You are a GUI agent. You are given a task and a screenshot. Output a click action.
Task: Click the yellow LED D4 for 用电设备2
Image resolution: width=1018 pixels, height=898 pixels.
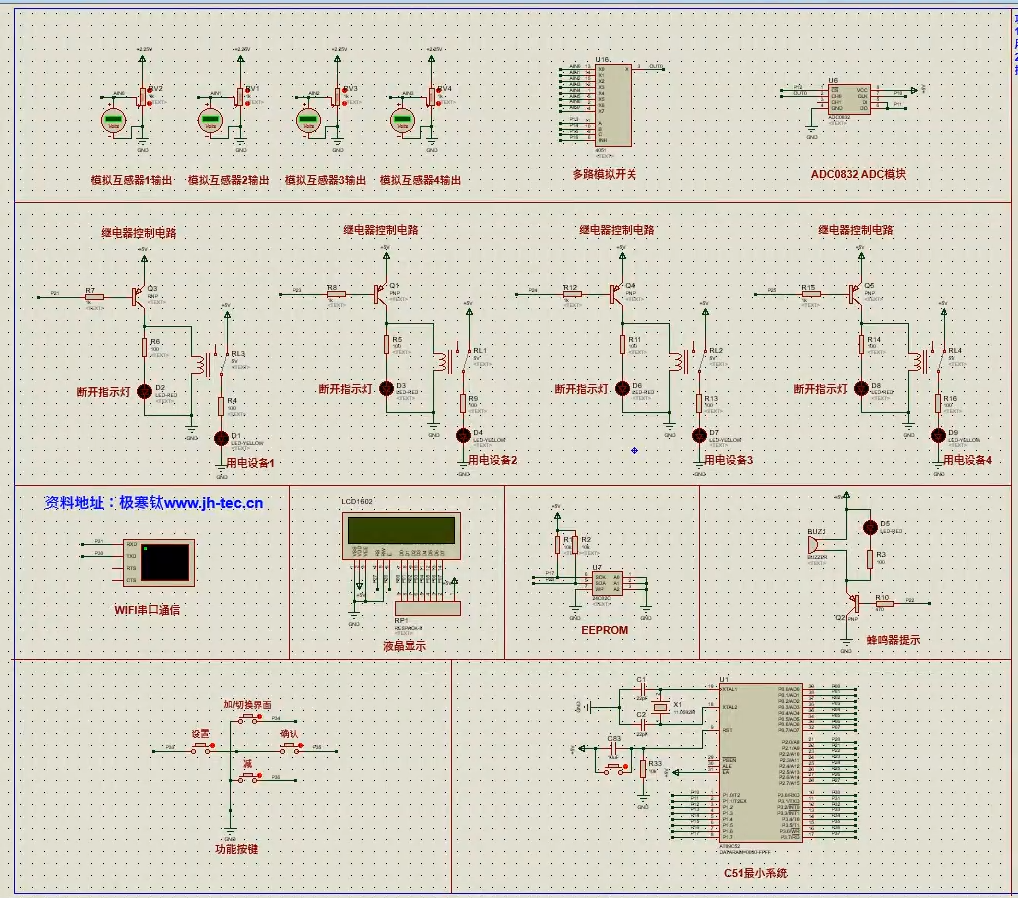coord(463,435)
